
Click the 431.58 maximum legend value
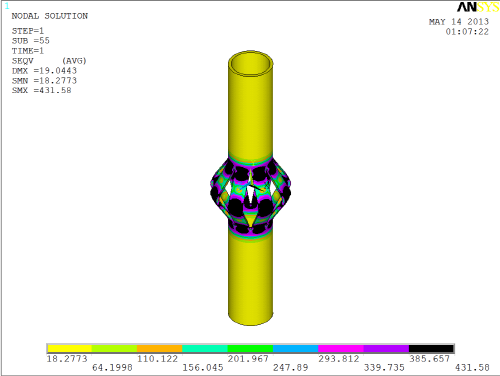(x=472, y=368)
